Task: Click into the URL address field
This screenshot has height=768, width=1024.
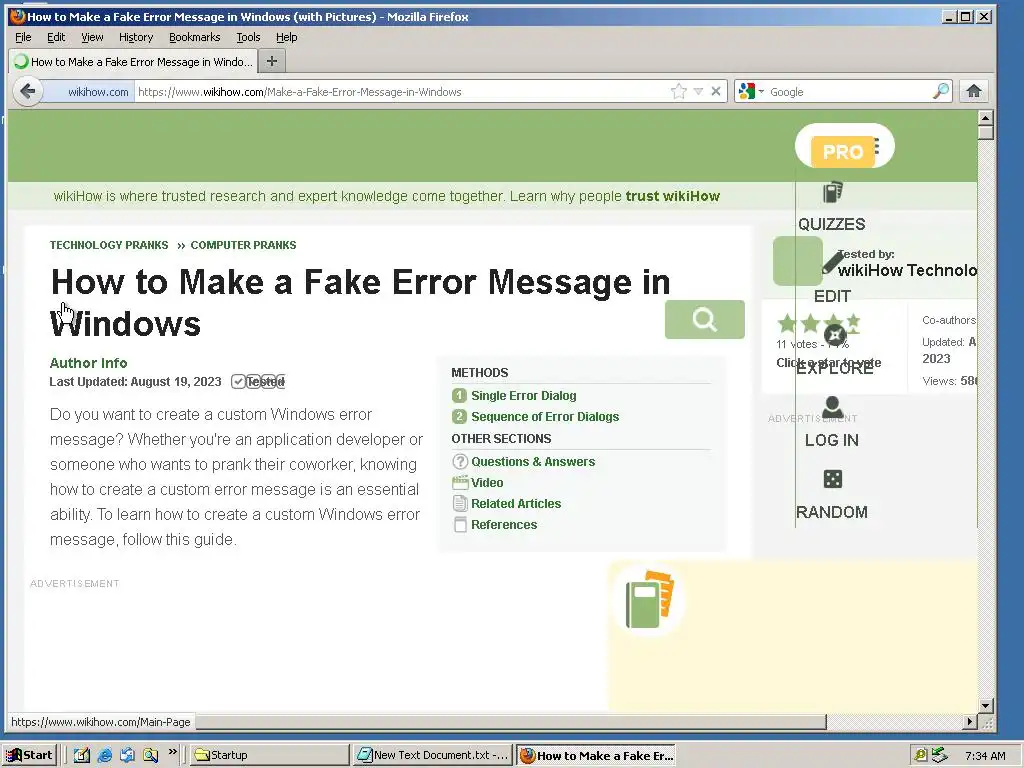Action: (x=402, y=91)
